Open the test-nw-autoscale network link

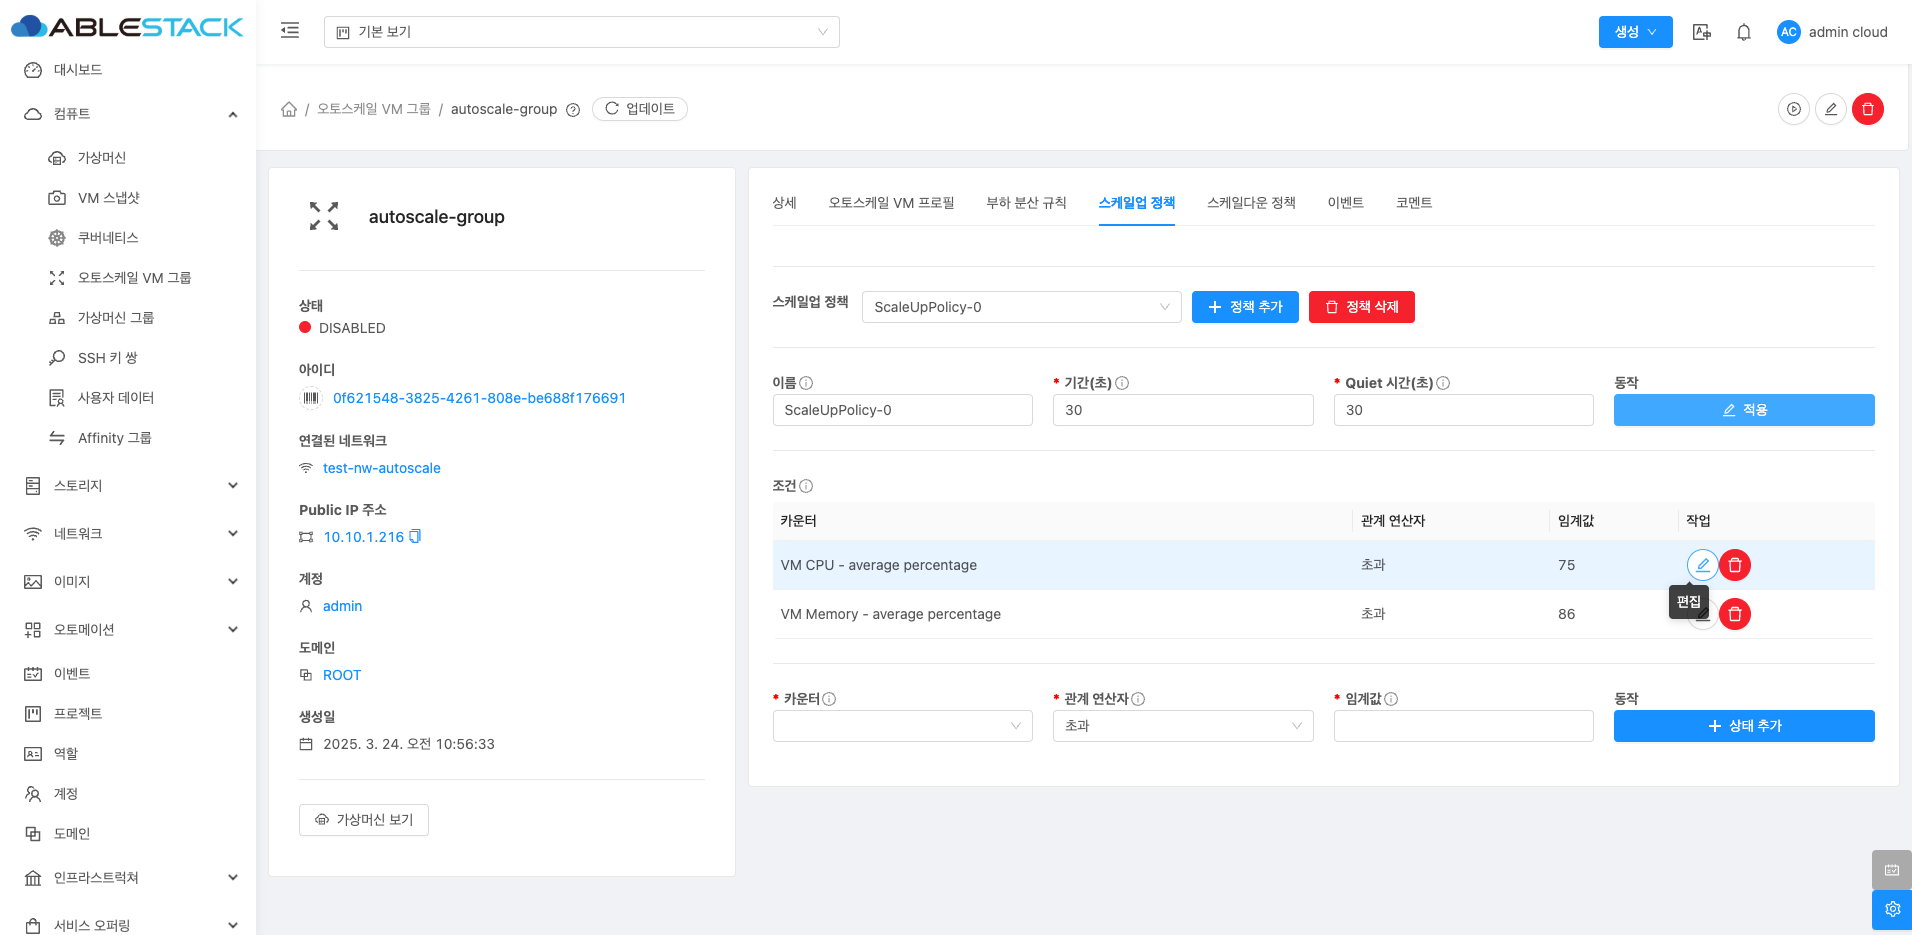point(381,468)
